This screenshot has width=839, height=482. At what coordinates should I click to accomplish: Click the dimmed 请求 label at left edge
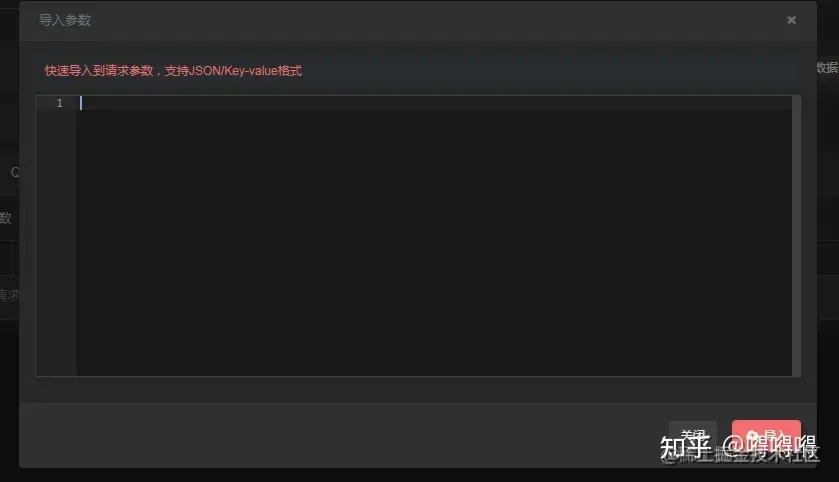pos(9,295)
